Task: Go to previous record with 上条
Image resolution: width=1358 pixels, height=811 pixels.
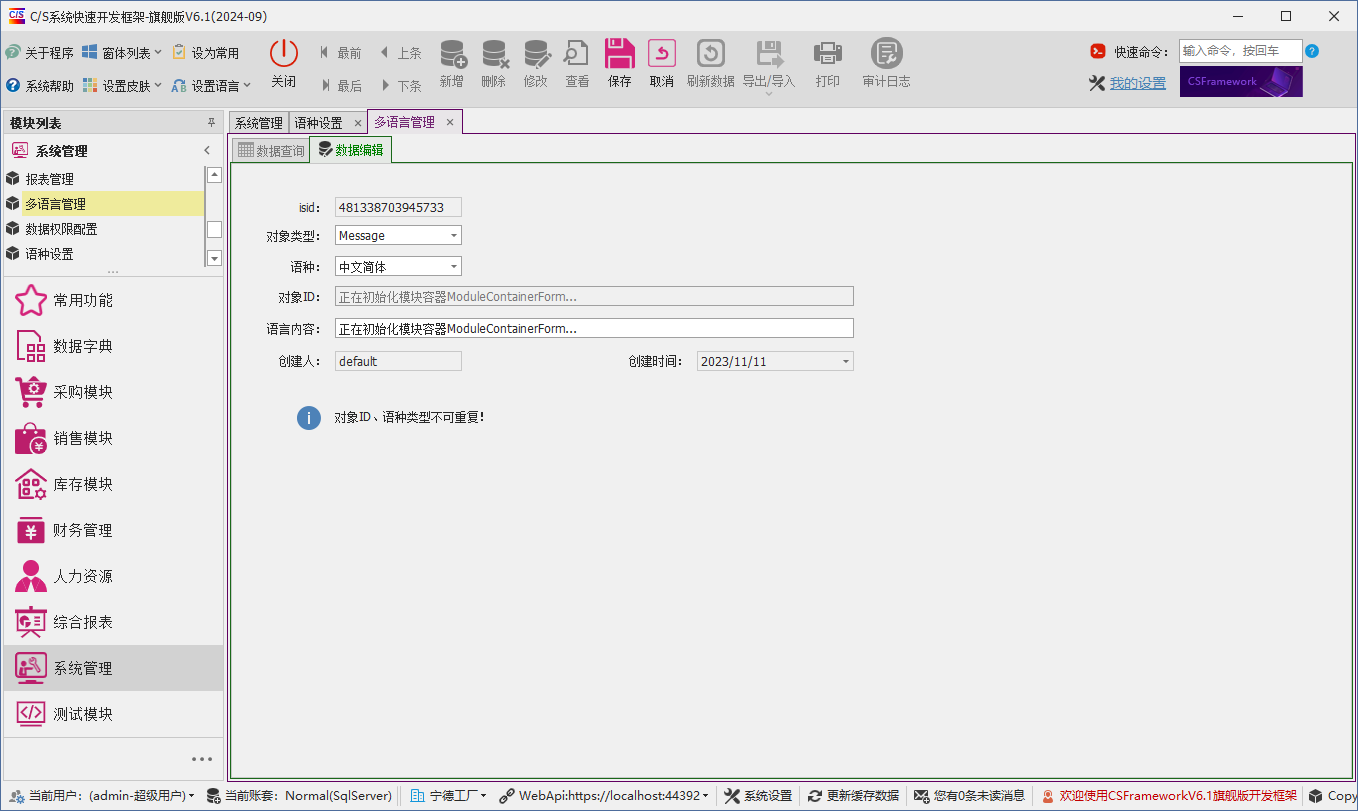Action: pyautogui.click(x=400, y=53)
